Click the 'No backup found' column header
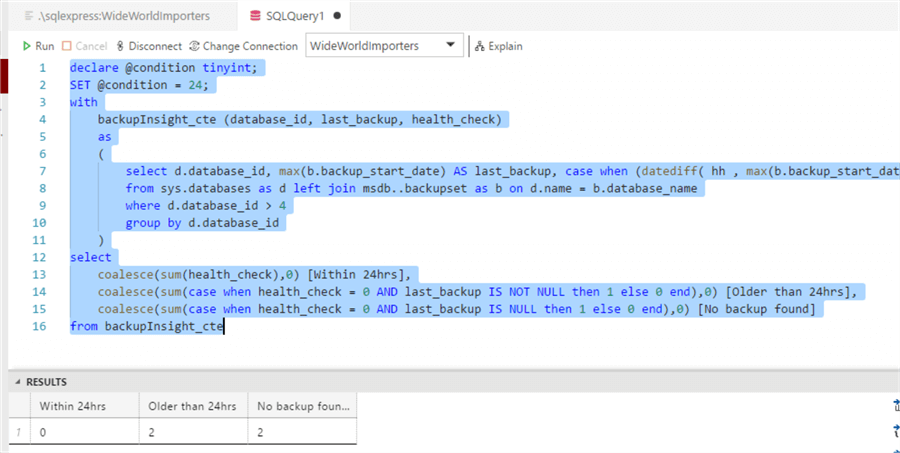The height and width of the screenshot is (453, 900). (303, 406)
